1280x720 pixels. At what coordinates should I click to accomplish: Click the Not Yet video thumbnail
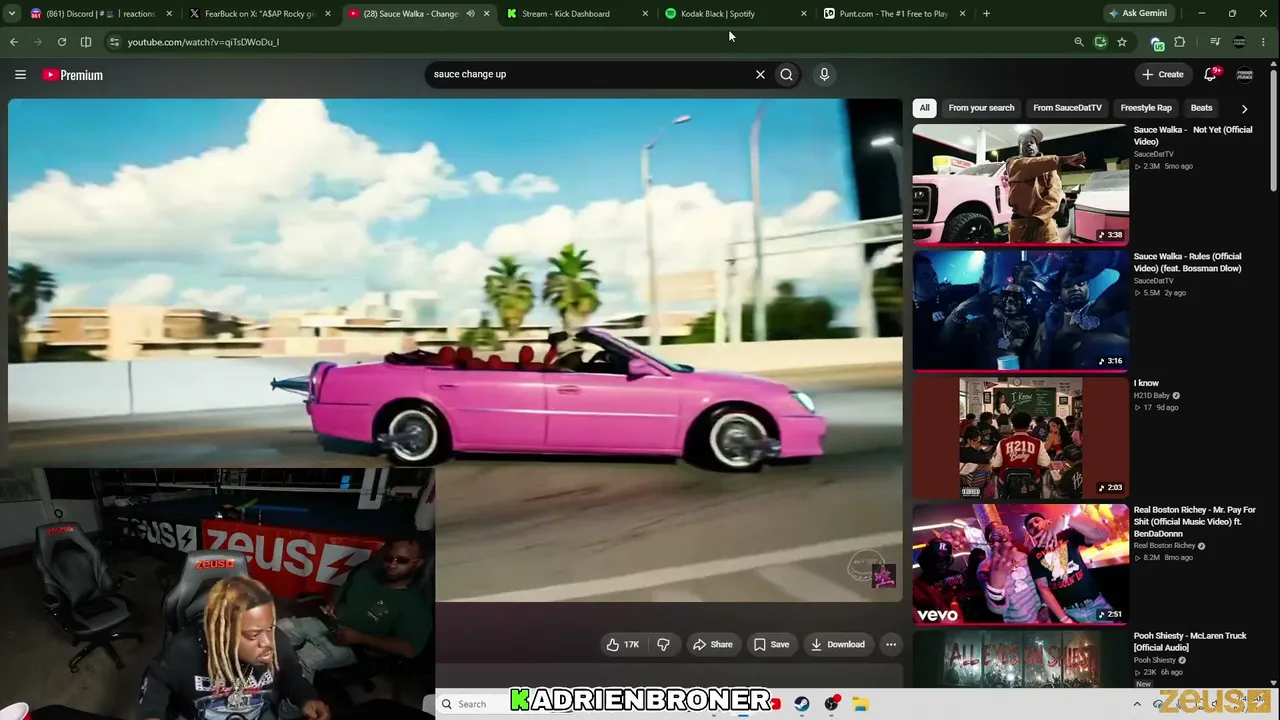[x=1021, y=184]
